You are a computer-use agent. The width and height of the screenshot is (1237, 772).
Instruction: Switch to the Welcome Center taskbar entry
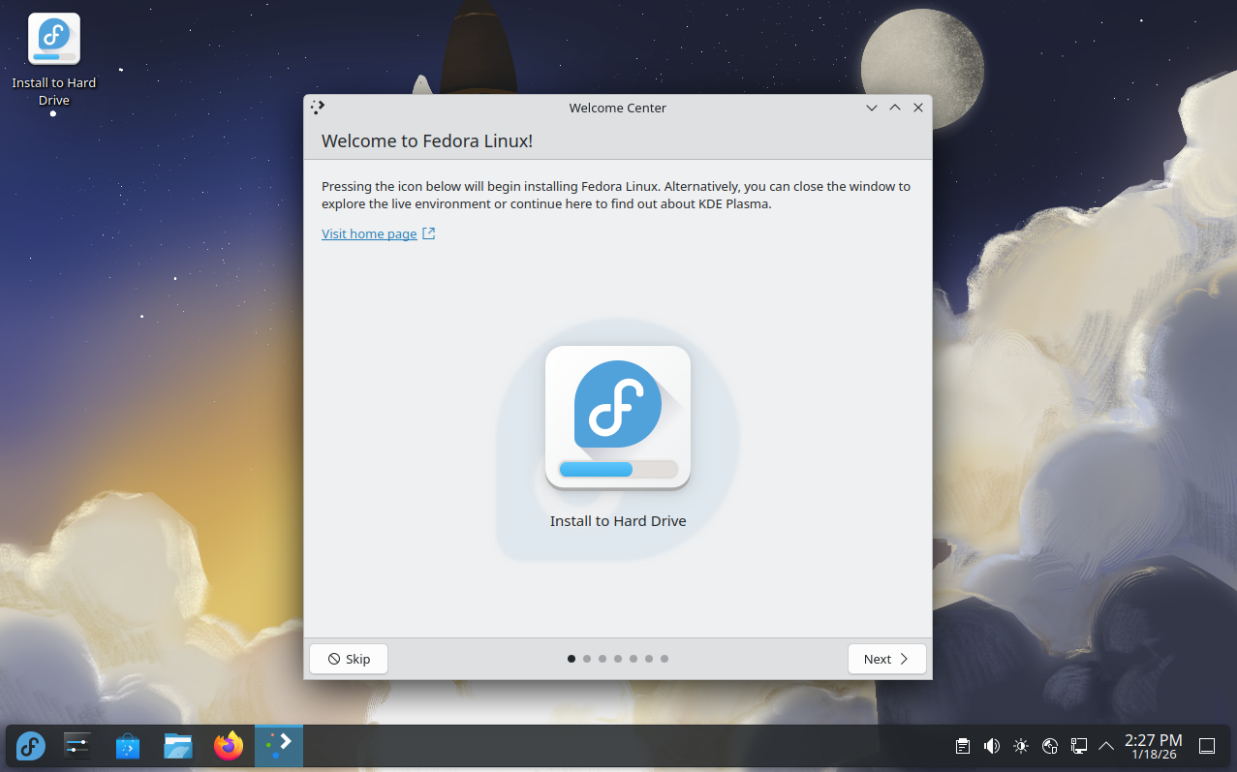[278, 745]
